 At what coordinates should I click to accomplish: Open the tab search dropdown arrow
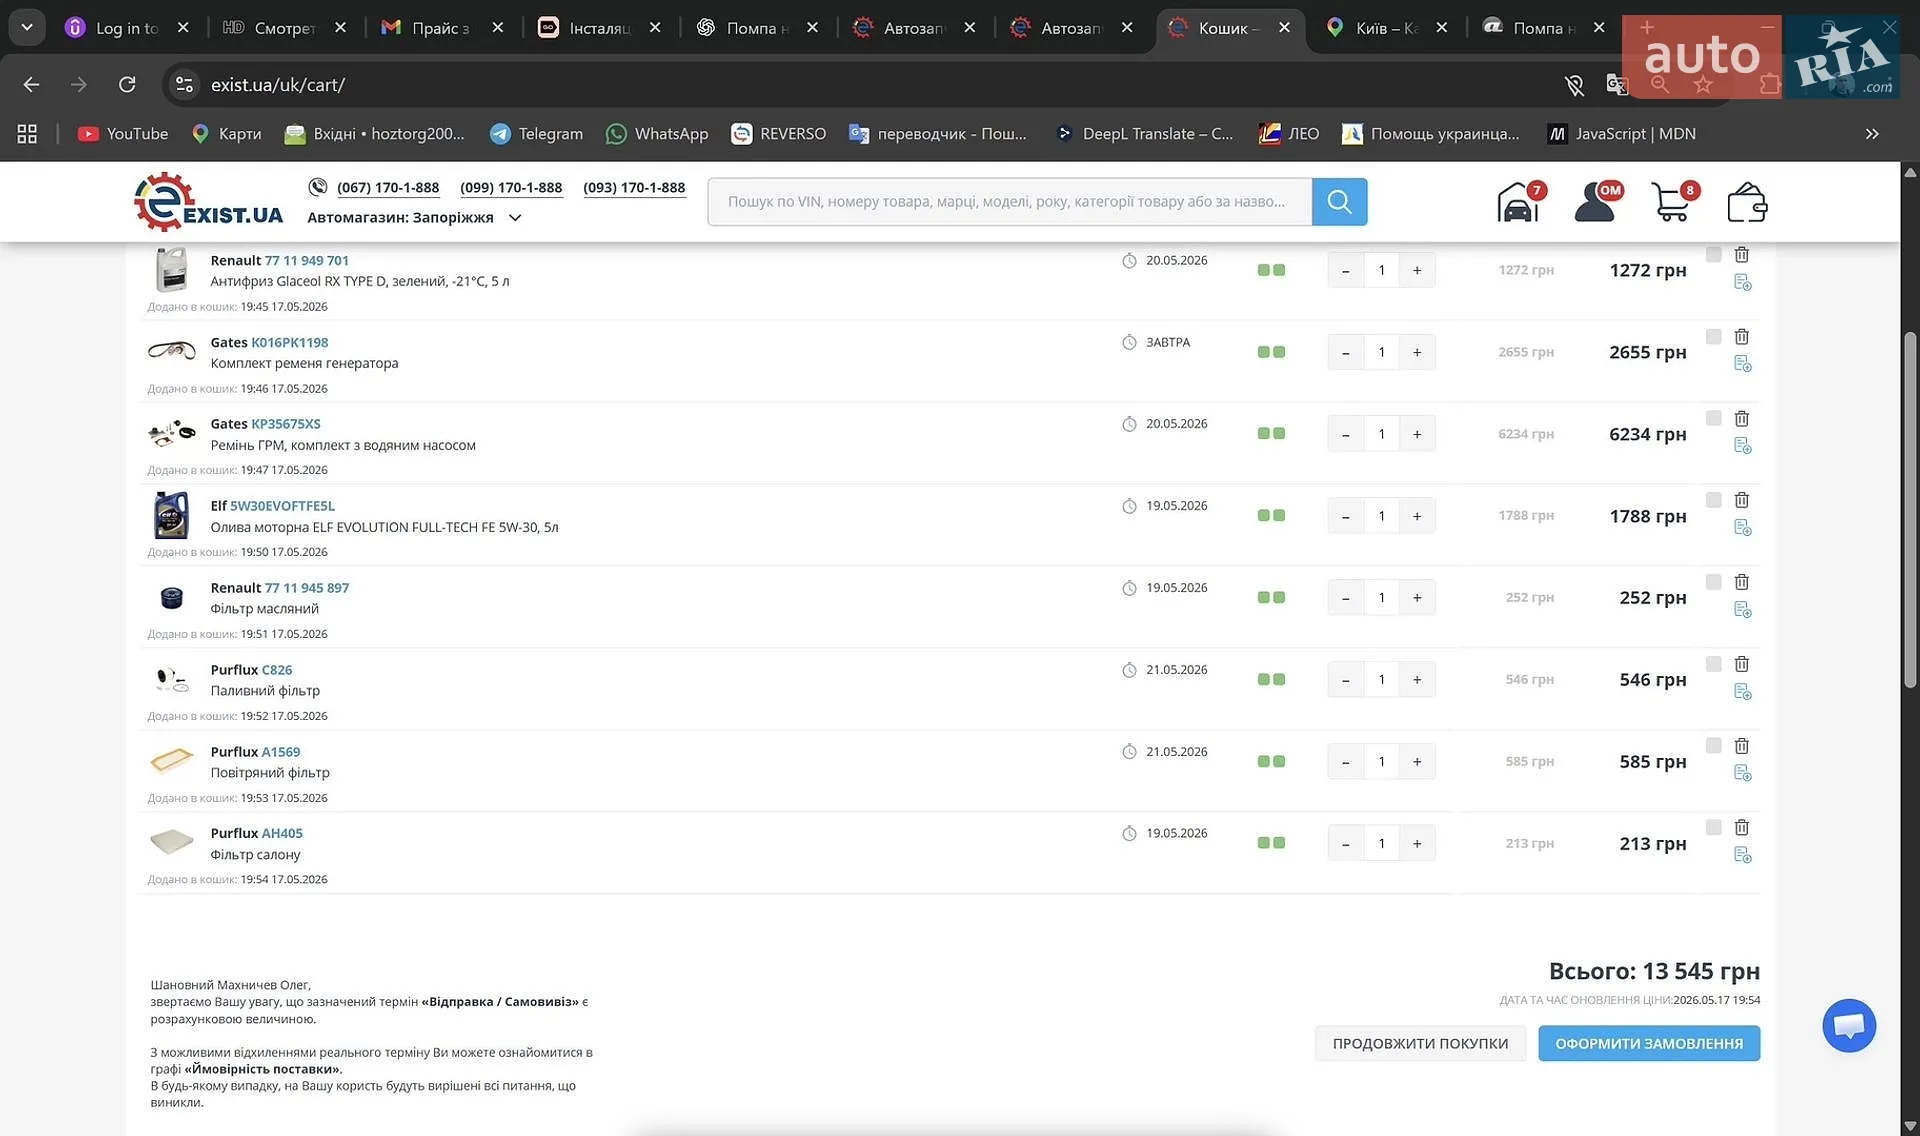27,28
